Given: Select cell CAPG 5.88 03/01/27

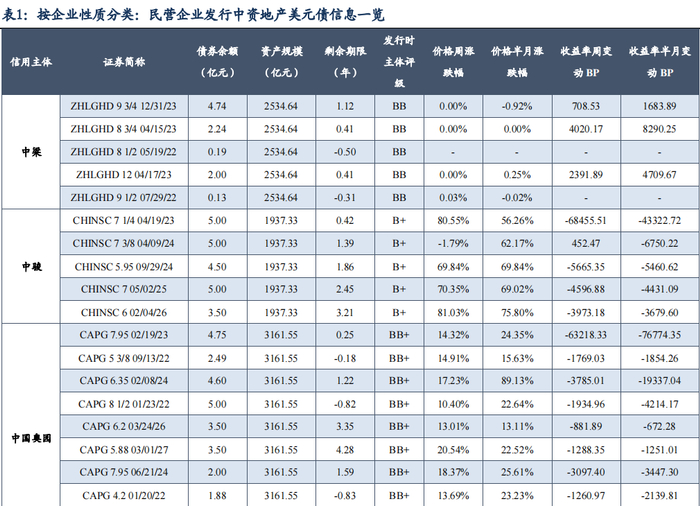Looking at the screenshot, I should click(124, 449).
